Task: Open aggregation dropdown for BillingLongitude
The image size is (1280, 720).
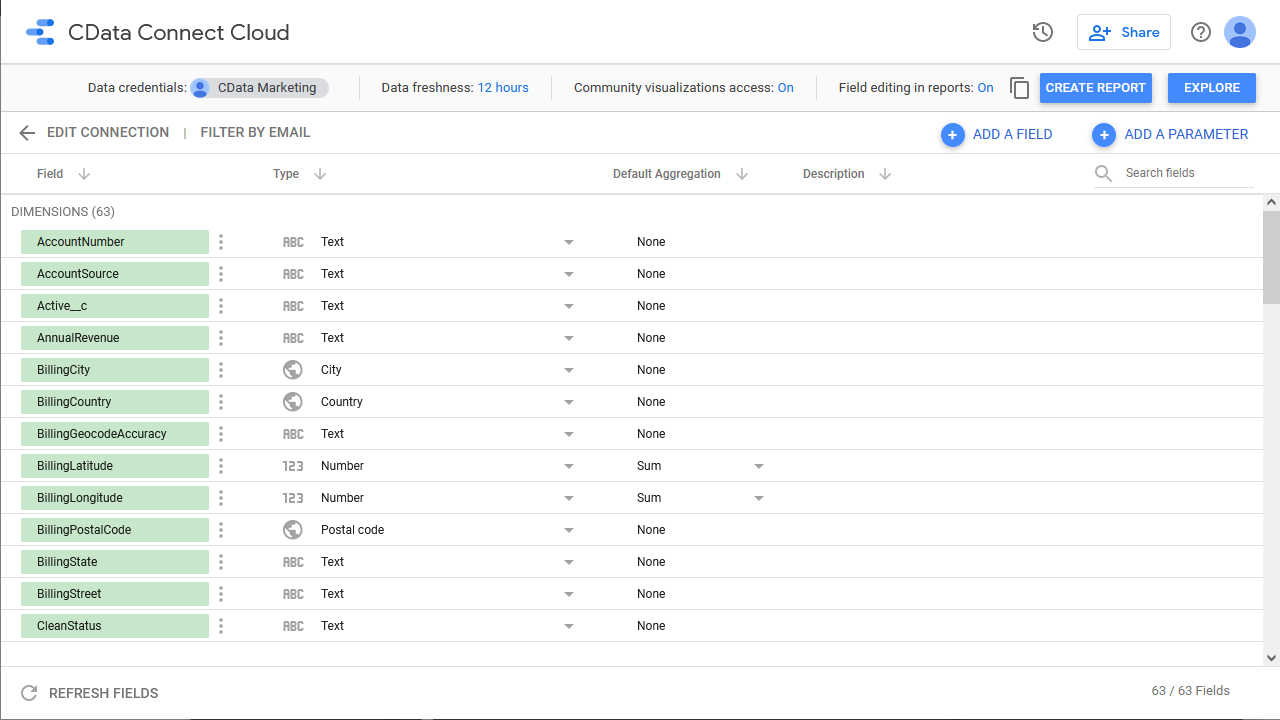Action: 759,498
